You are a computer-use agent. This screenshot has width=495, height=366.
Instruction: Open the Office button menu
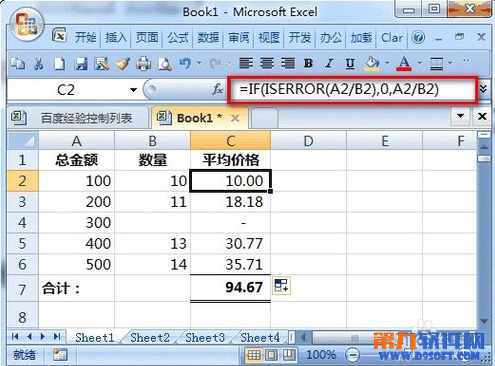coord(27,24)
